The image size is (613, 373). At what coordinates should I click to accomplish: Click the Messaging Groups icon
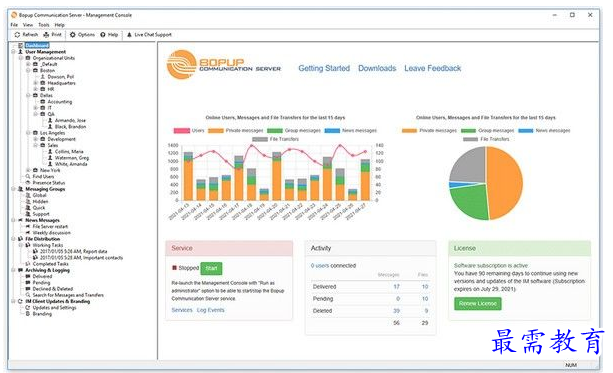pos(21,189)
